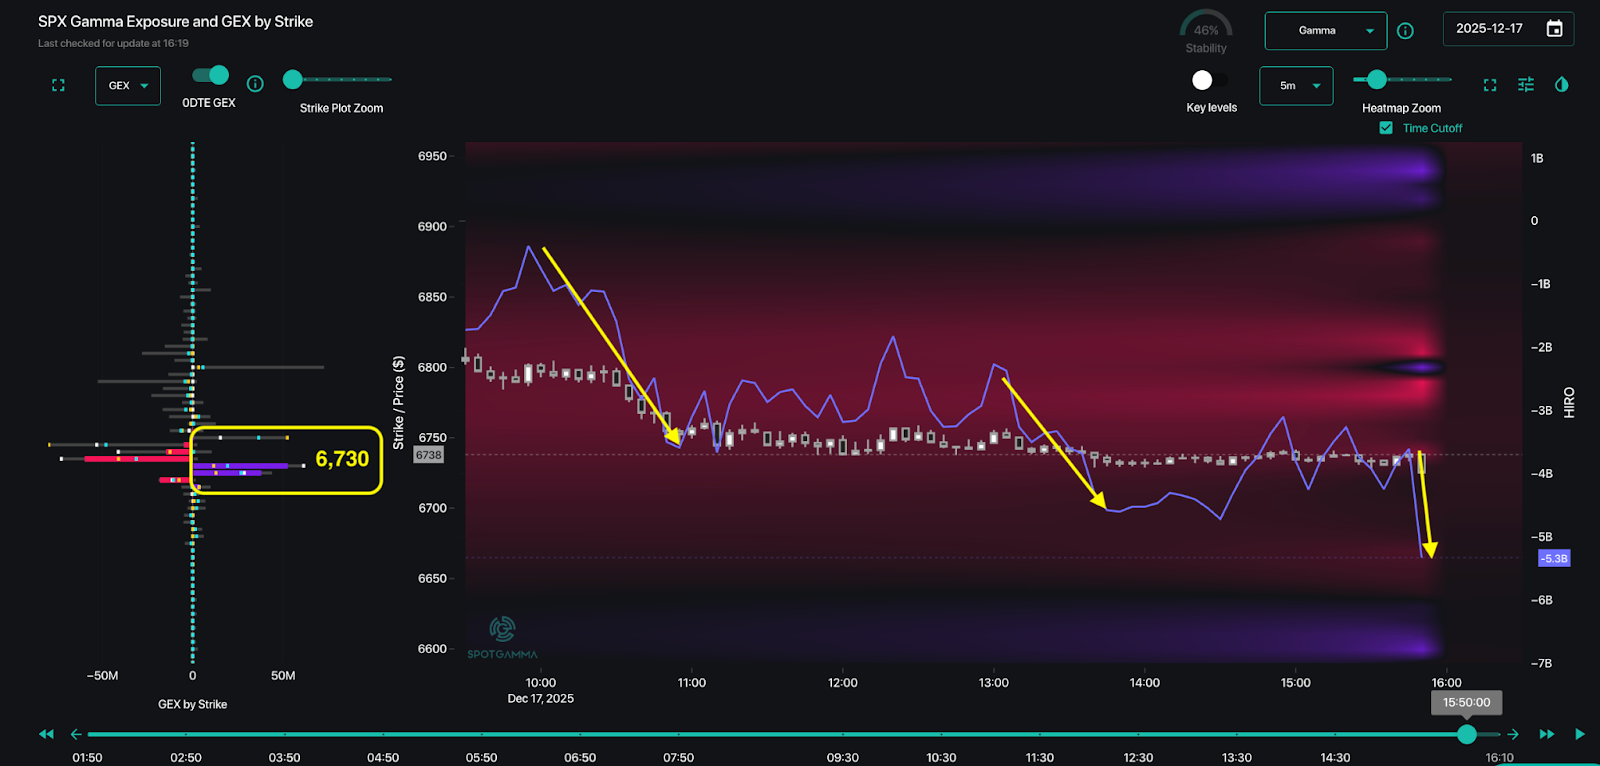Click the contrast color theme droplet icon
The height and width of the screenshot is (766, 1600).
1561,85
